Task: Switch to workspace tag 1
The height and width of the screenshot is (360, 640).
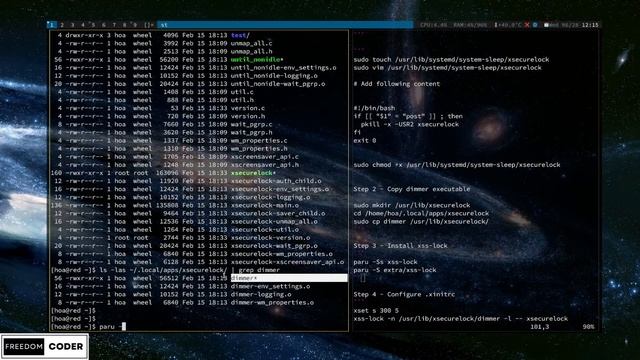Action: [x=52, y=25]
